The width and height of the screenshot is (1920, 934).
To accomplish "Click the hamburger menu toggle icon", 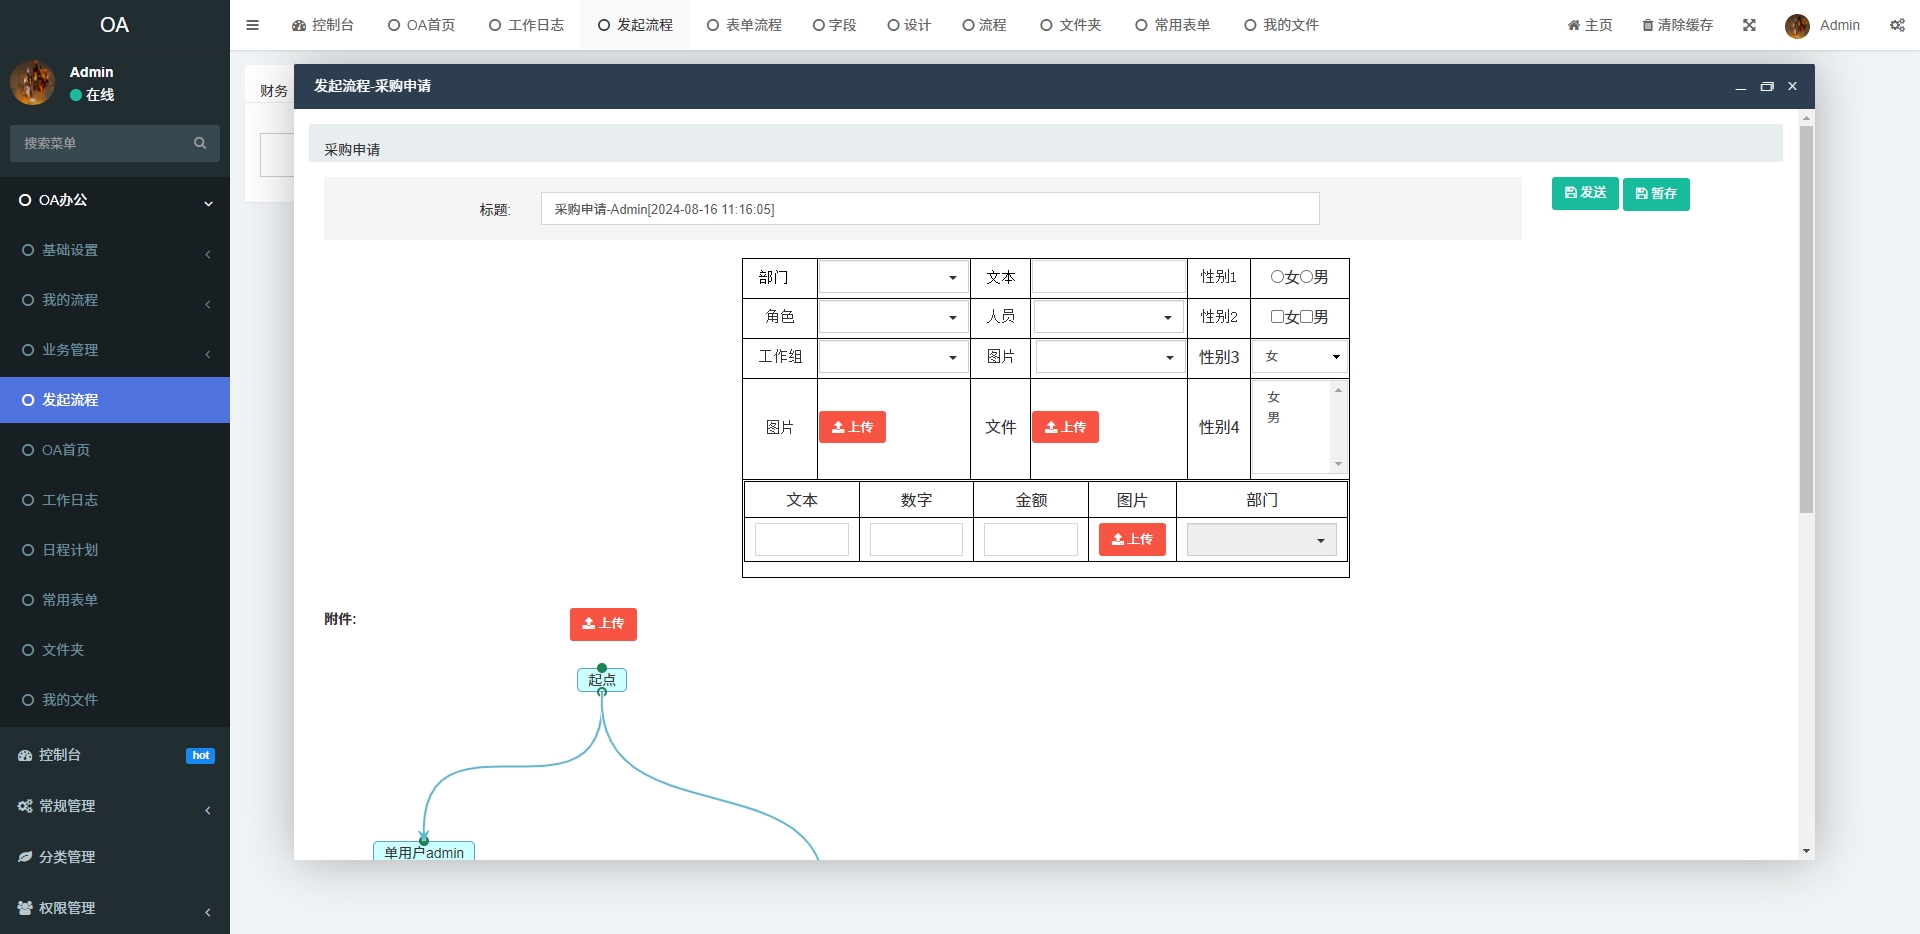I will 252,25.
